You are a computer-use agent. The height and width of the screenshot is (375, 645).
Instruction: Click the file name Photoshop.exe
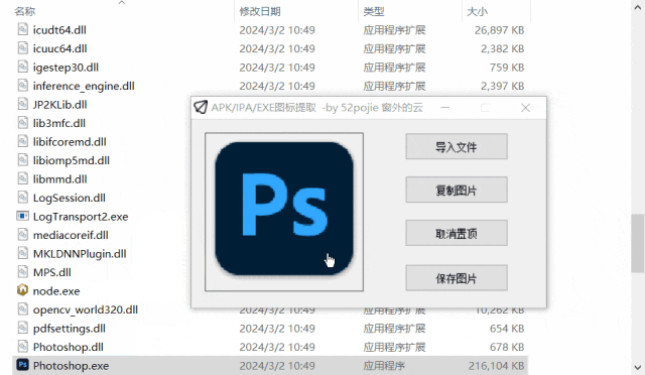pos(71,366)
